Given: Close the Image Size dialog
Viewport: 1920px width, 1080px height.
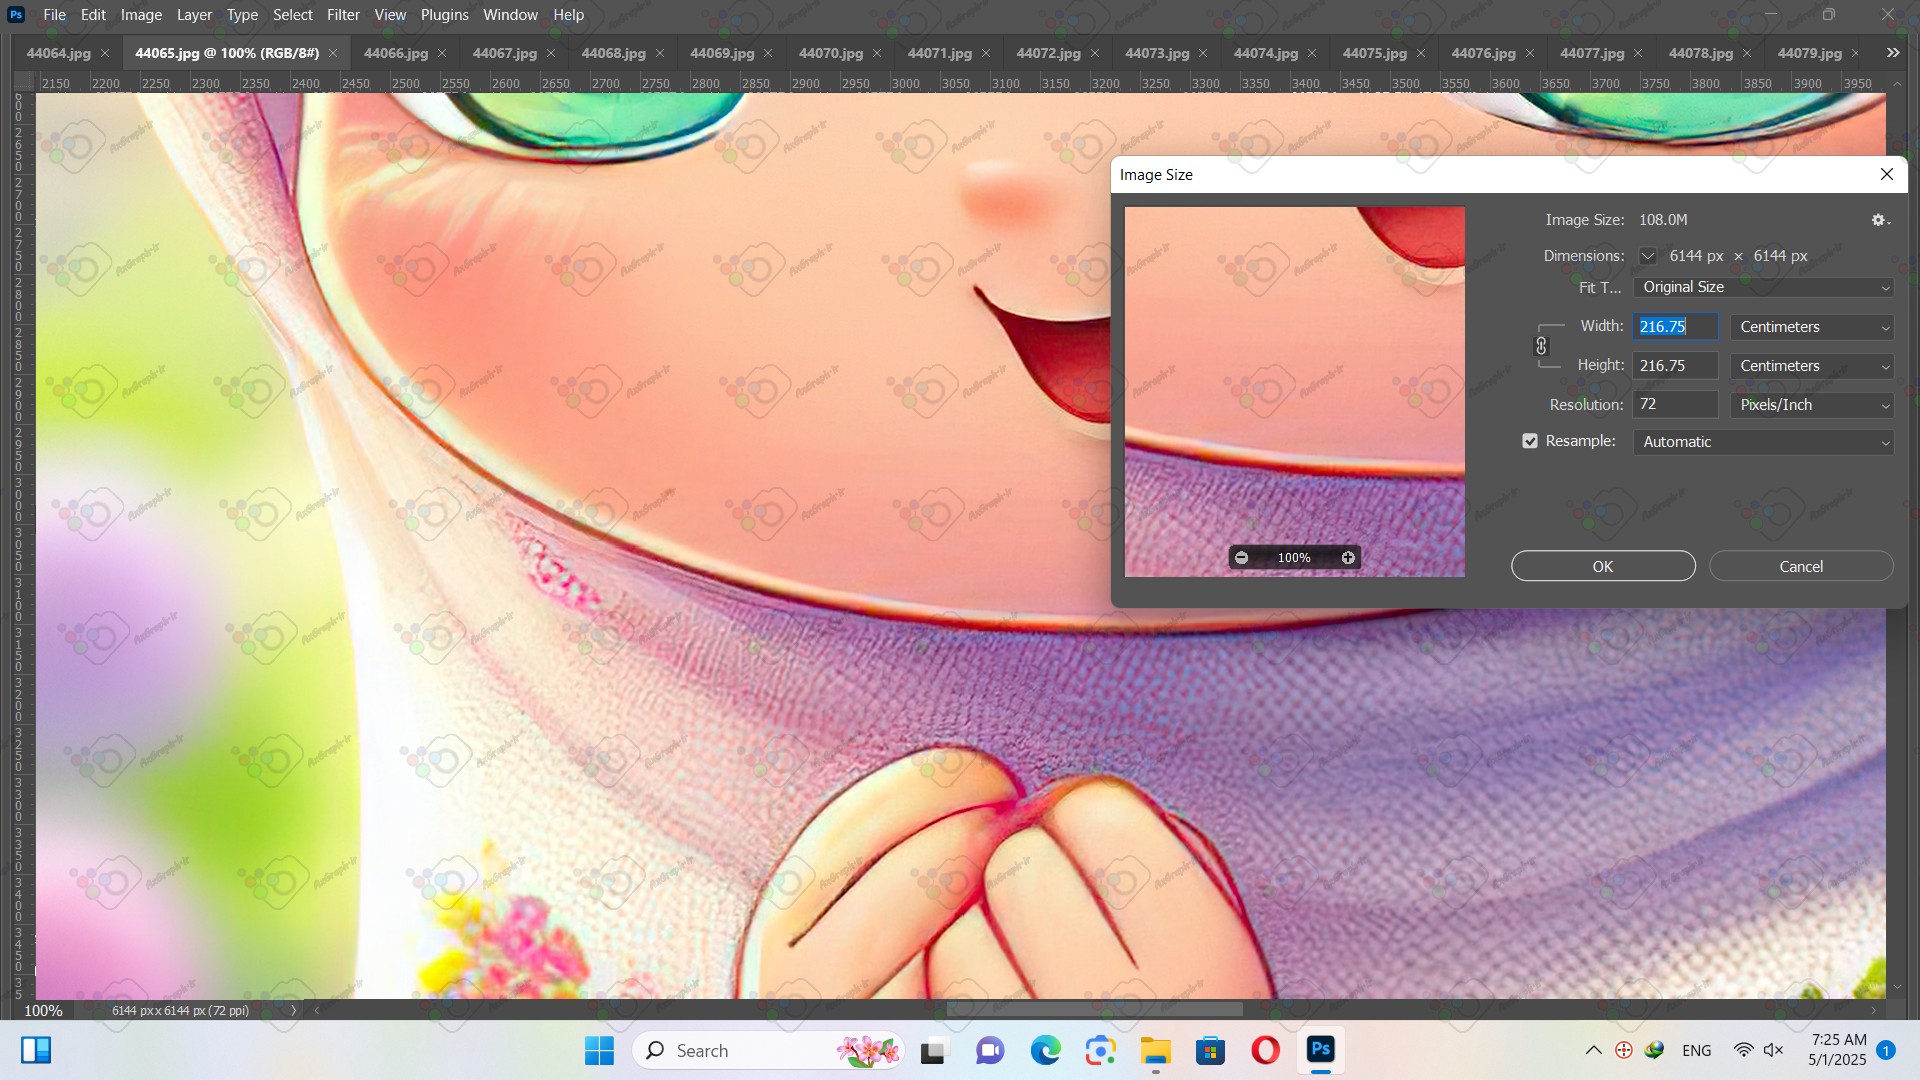Looking at the screenshot, I should [1887, 174].
